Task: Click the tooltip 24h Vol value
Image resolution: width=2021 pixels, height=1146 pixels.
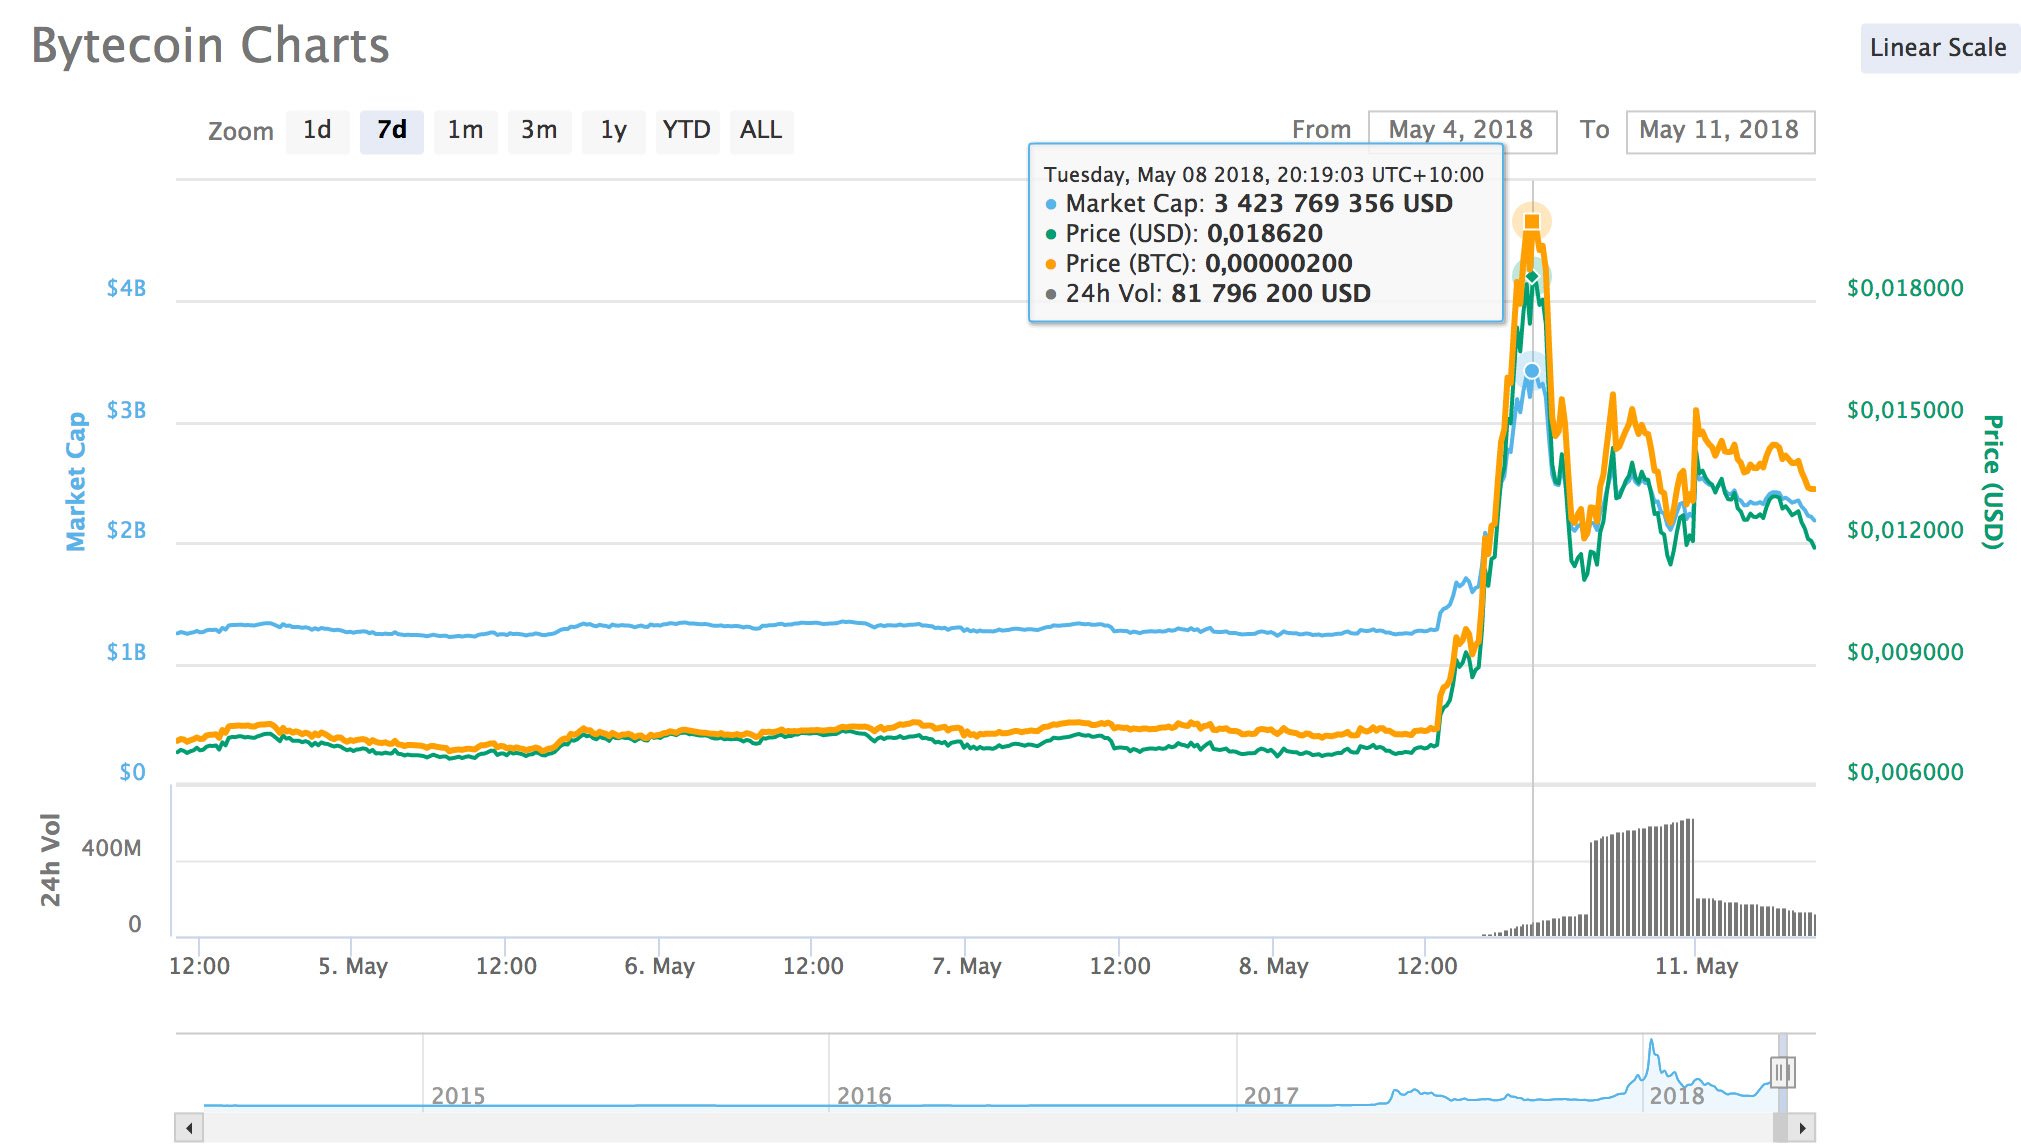Action: 1271,294
